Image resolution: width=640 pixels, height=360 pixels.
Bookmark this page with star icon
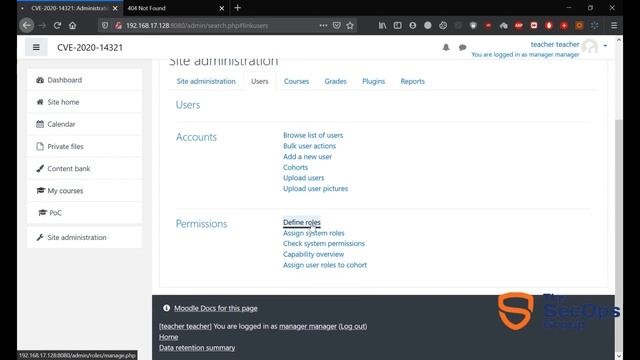tap(350, 25)
